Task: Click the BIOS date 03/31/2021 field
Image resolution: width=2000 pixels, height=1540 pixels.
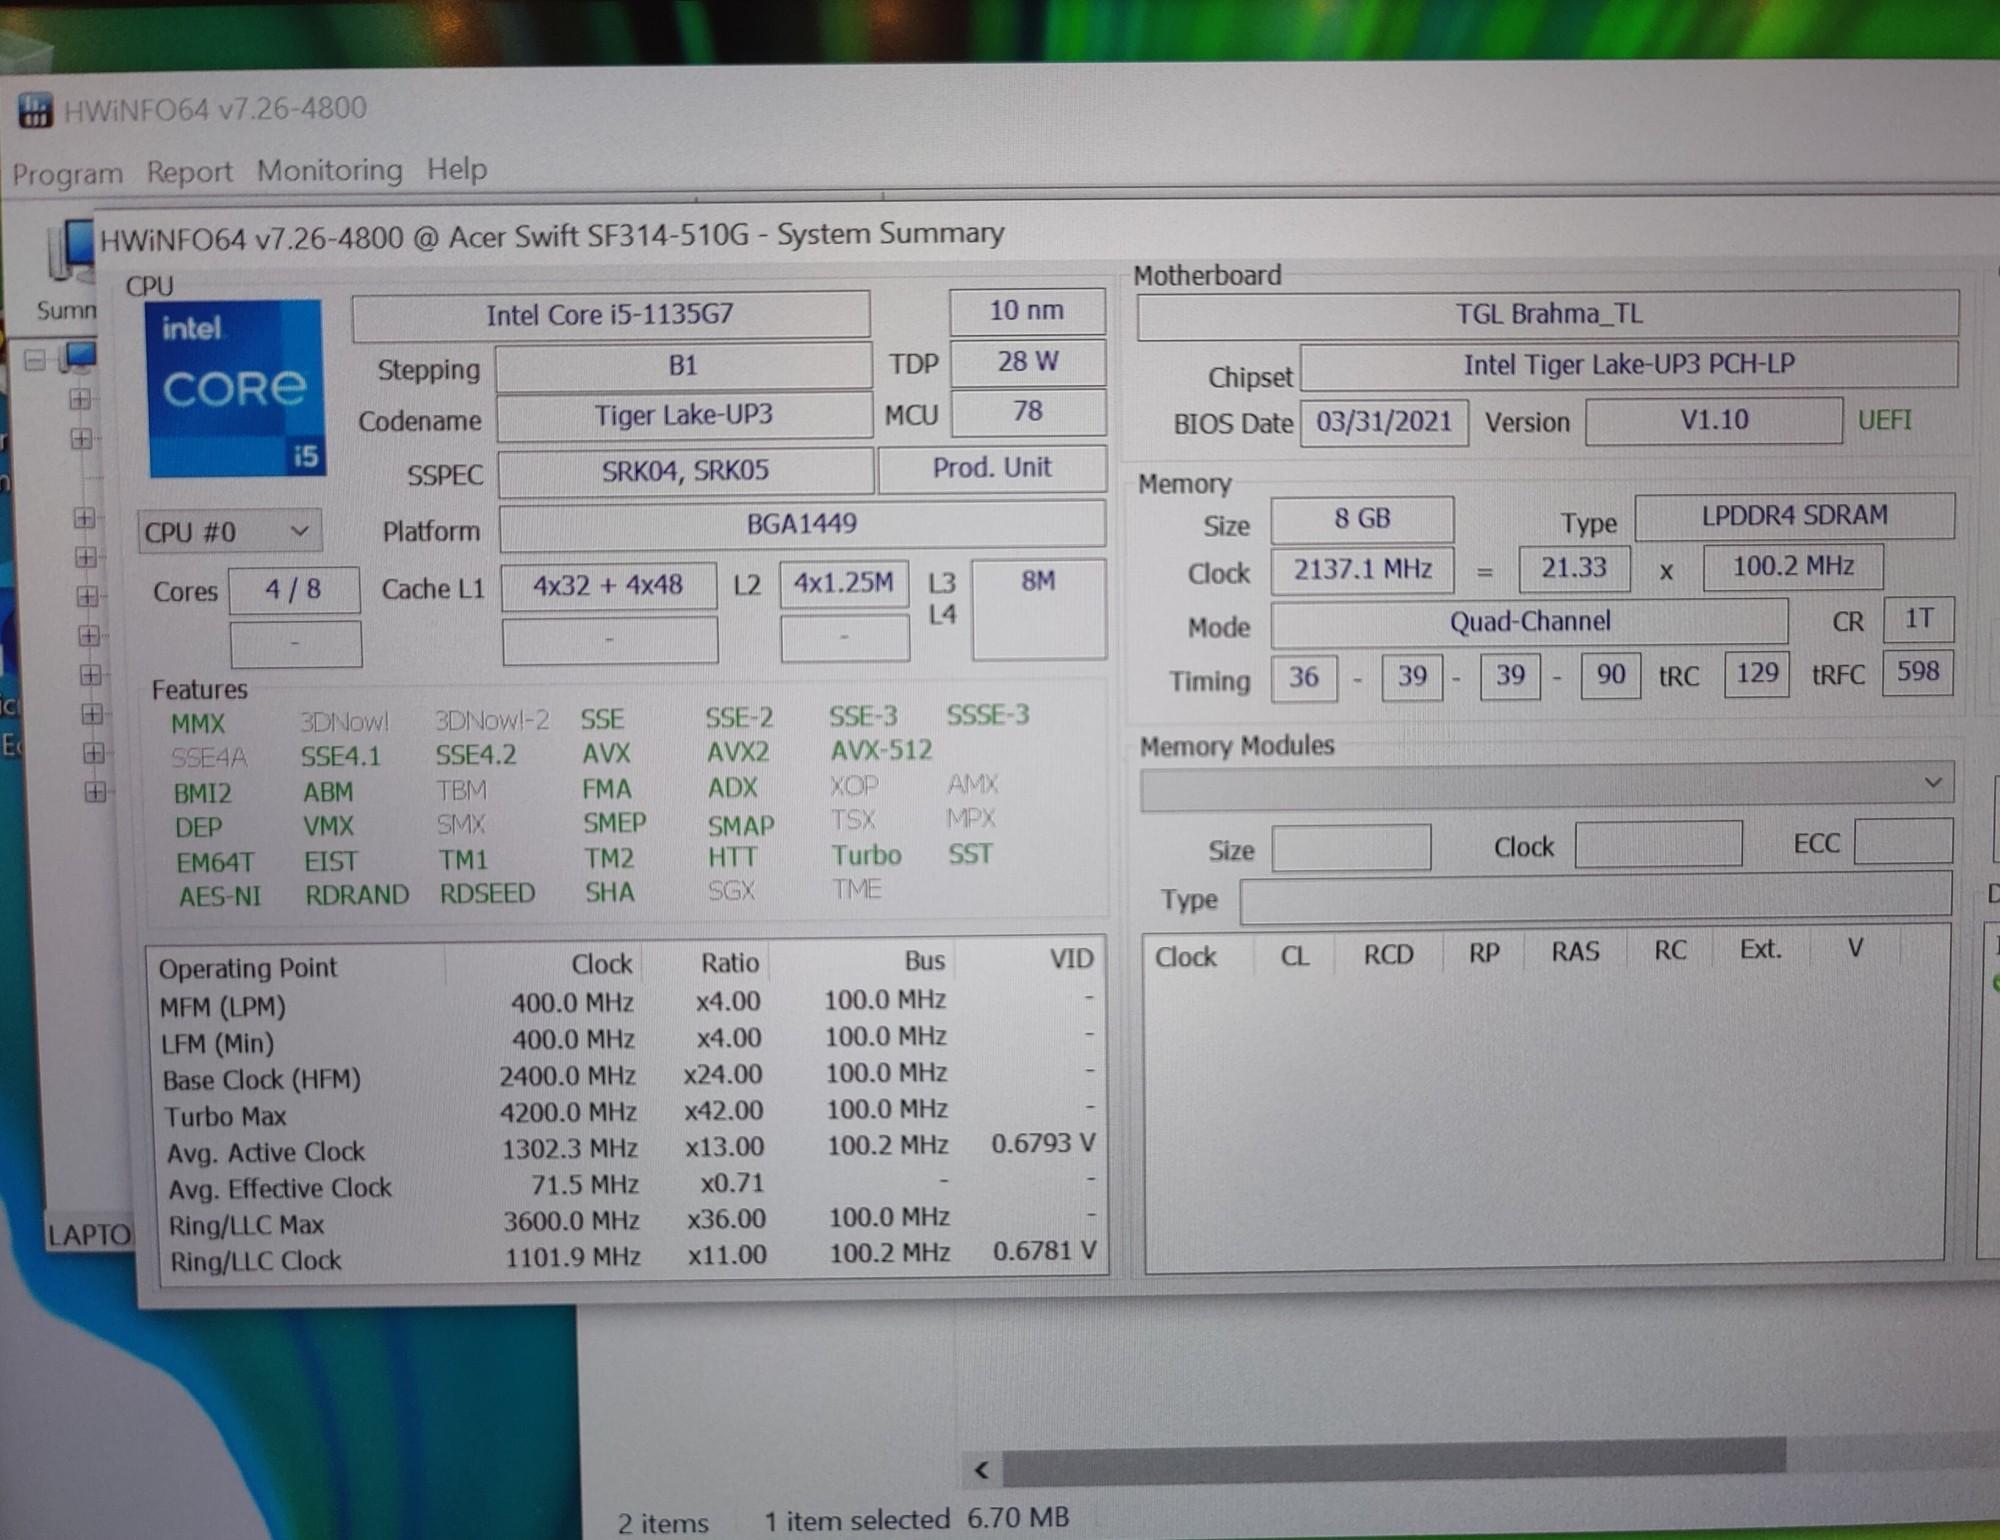Action: tap(1384, 422)
